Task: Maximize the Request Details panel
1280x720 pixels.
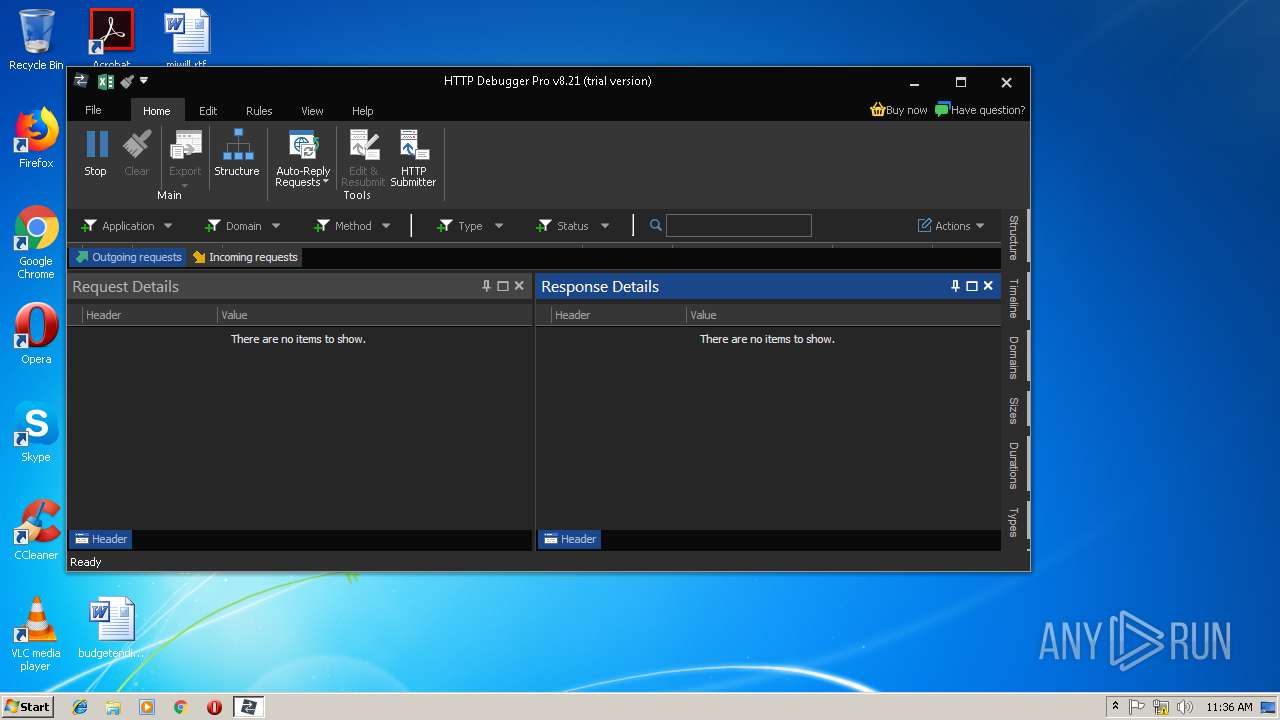Action: coord(503,286)
